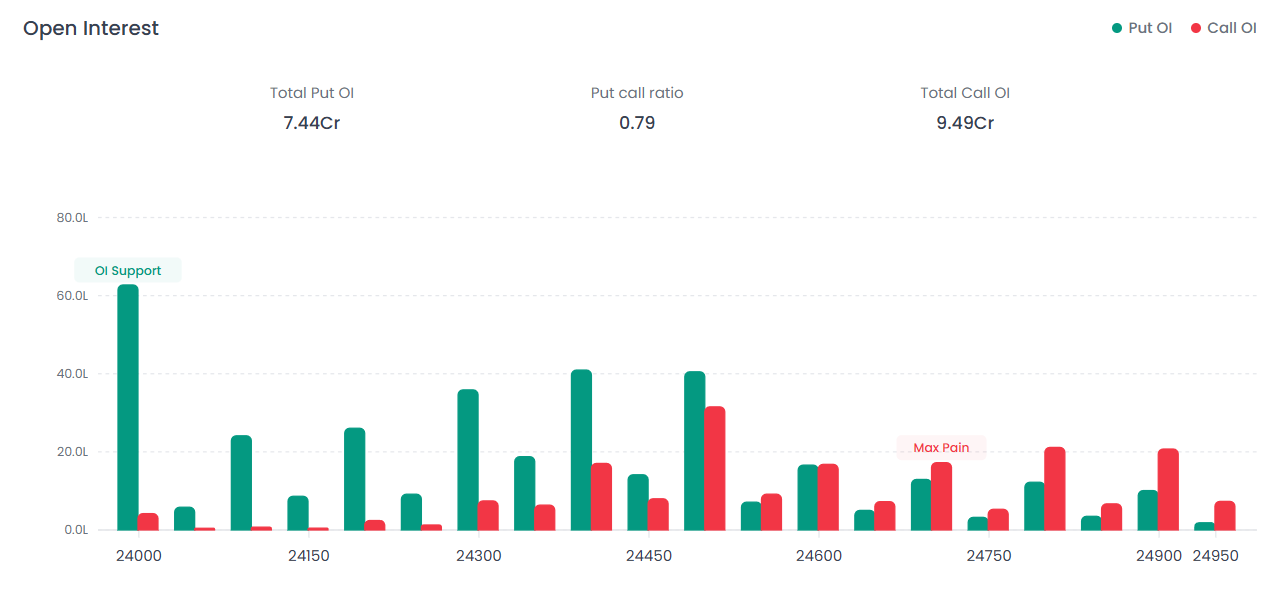Click the 24750 strike axis label

pos(989,555)
